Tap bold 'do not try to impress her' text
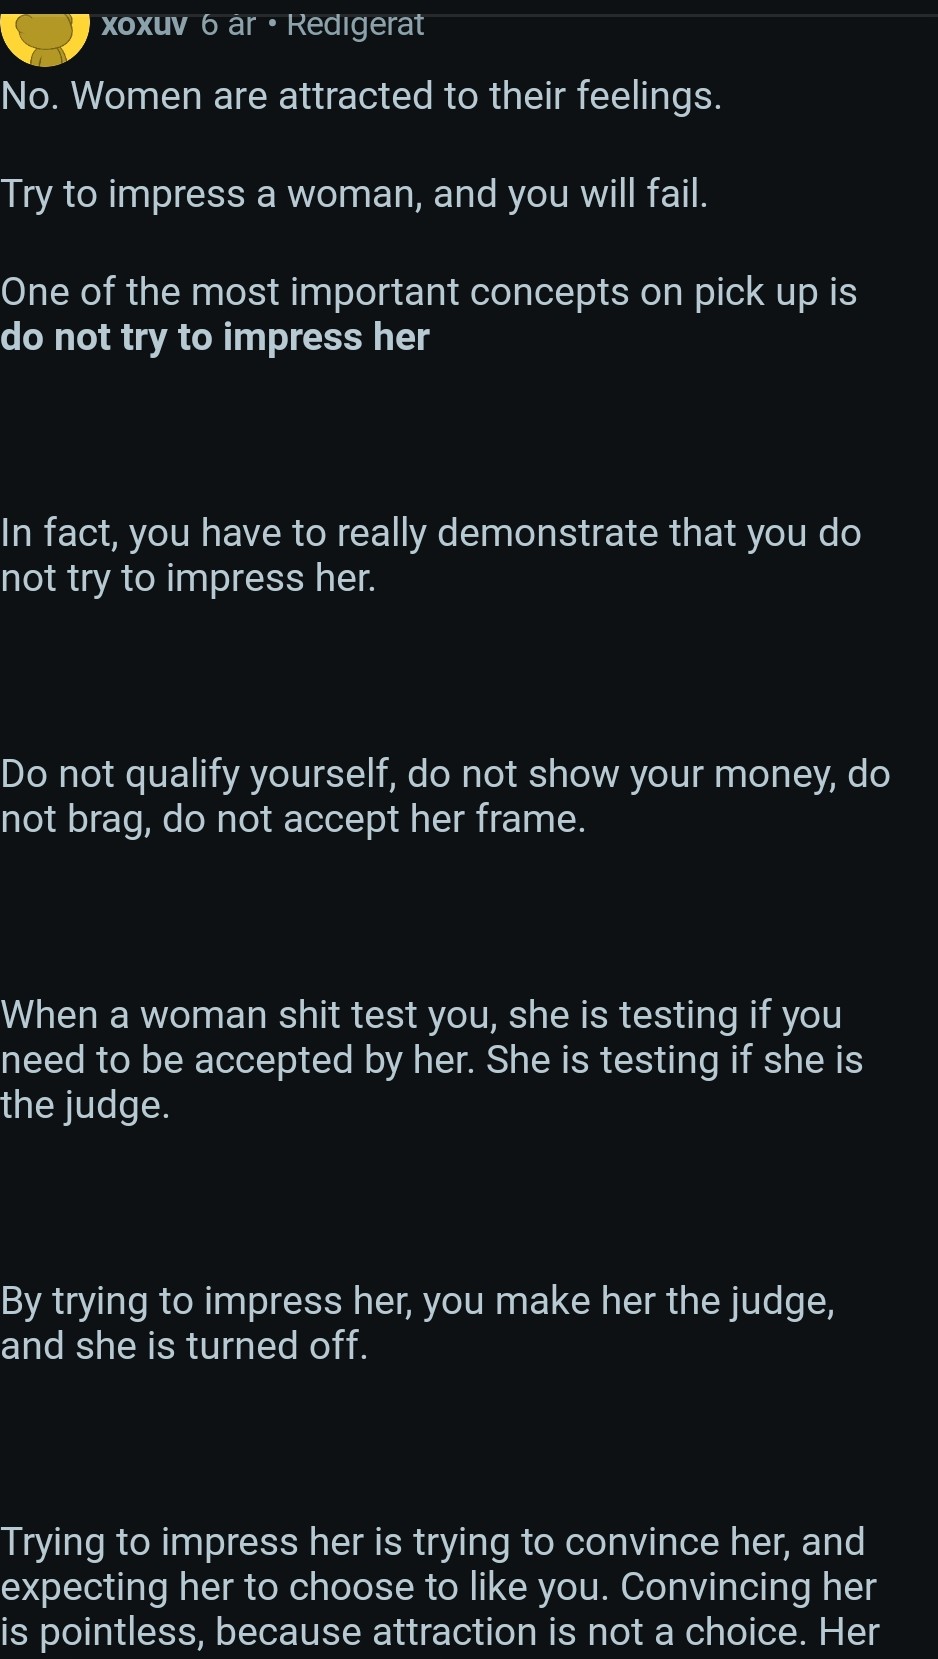Image resolution: width=938 pixels, height=1659 pixels. (215, 338)
